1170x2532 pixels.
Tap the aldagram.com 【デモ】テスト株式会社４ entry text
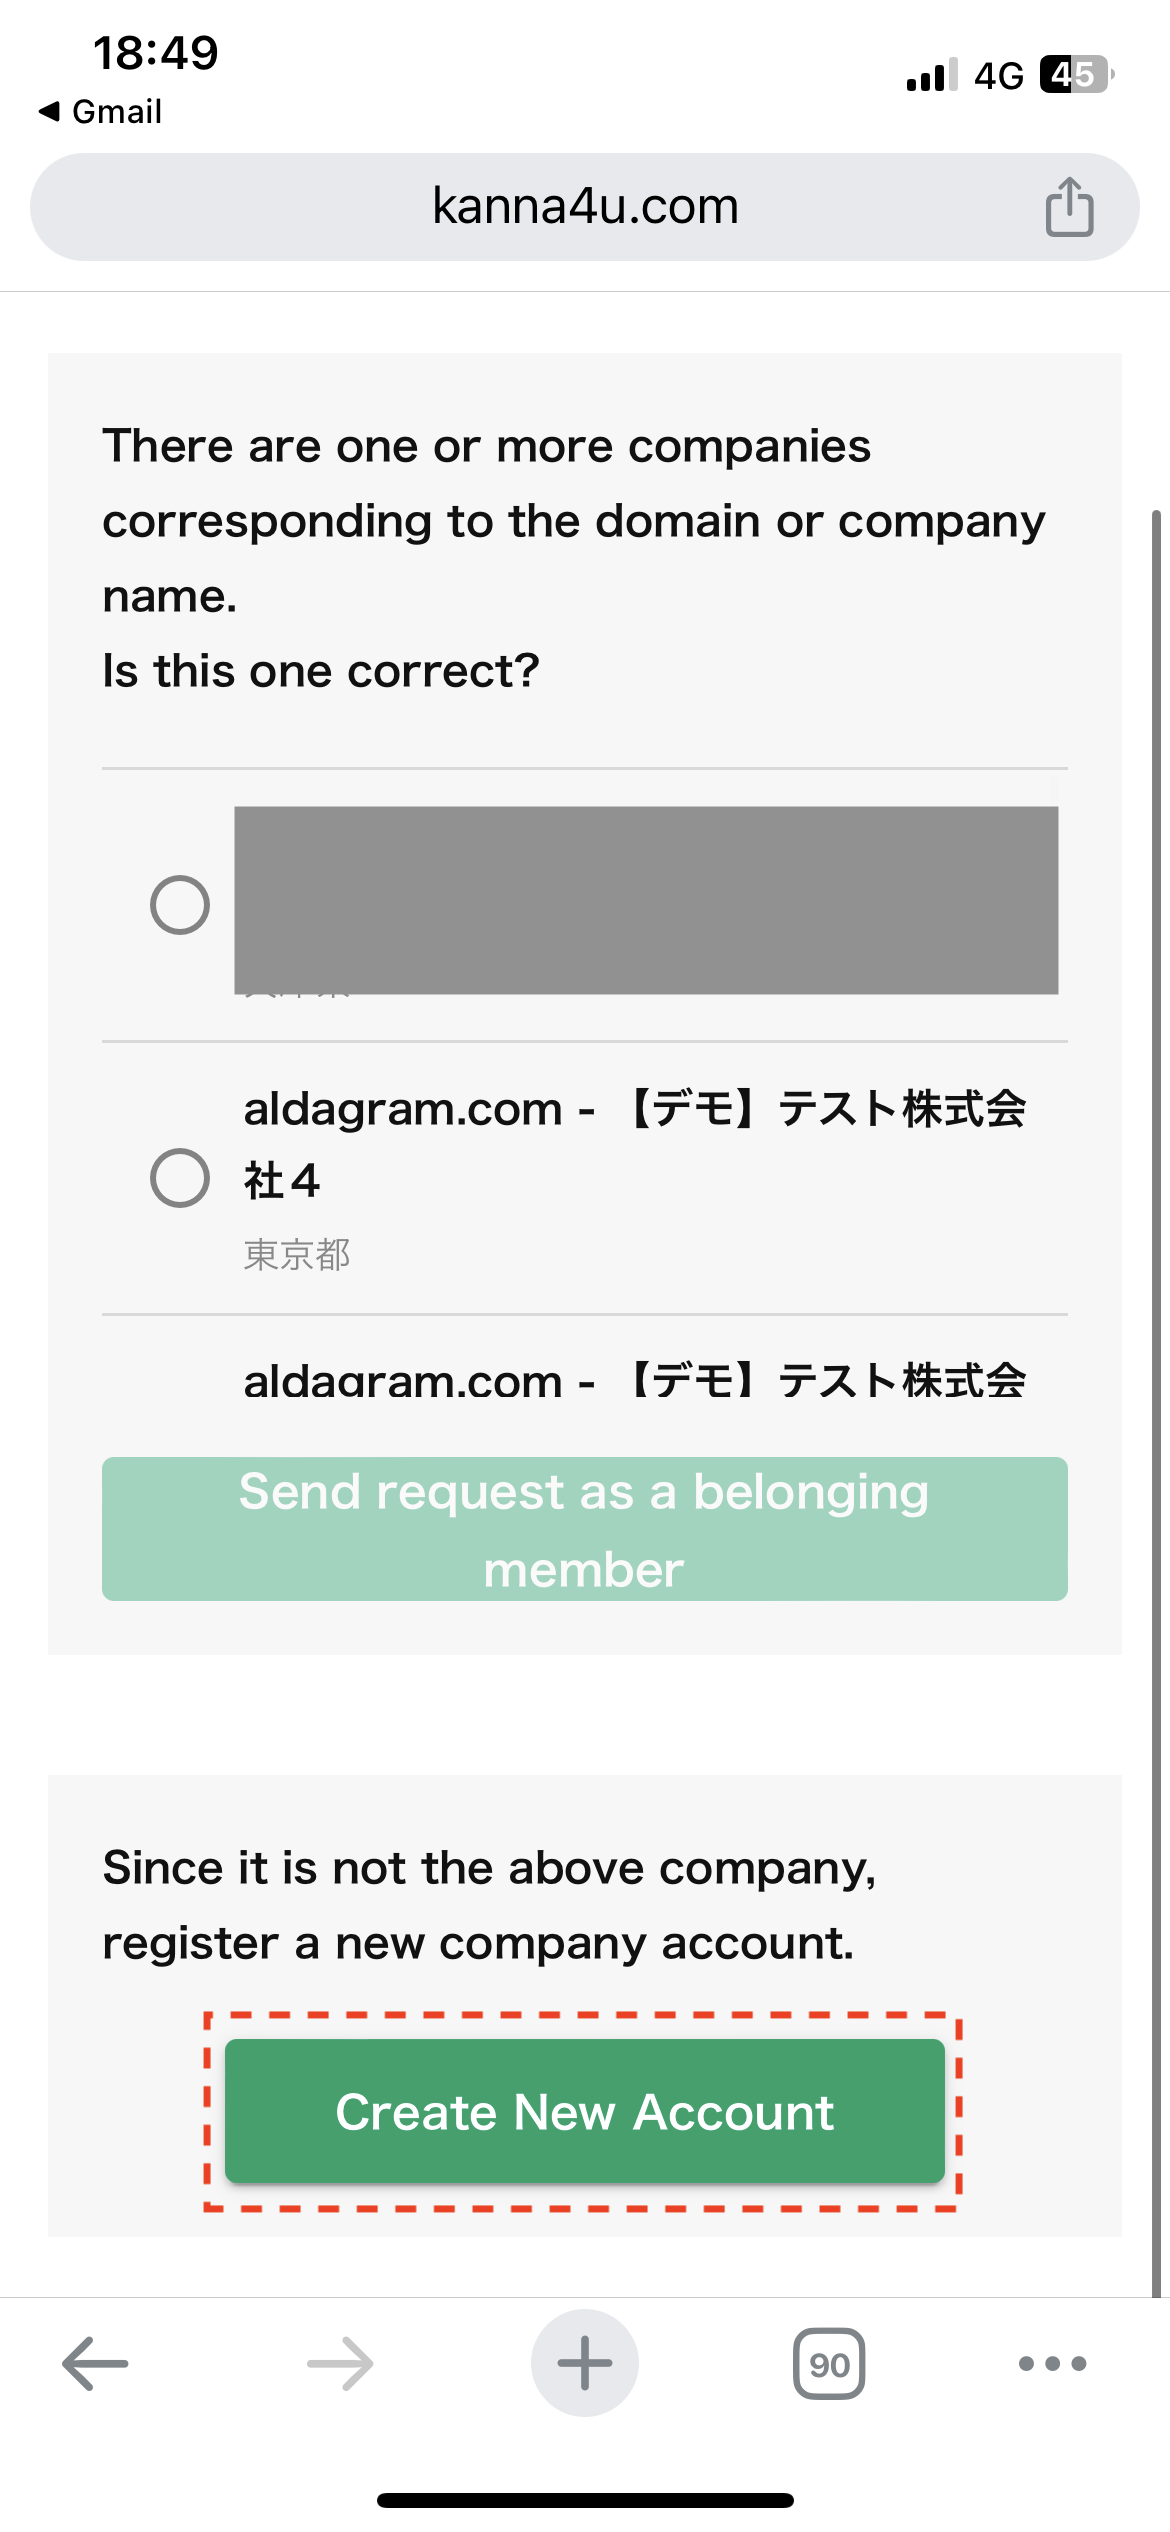pos(634,1143)
